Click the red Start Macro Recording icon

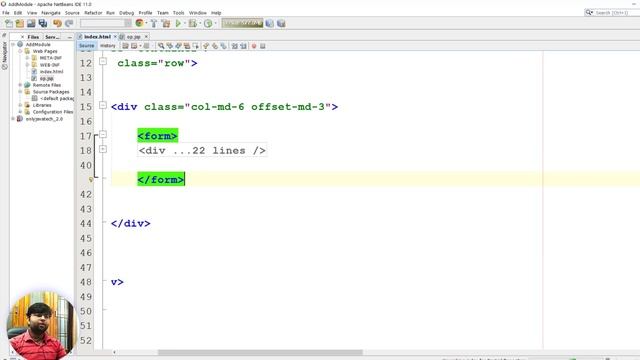254,46
